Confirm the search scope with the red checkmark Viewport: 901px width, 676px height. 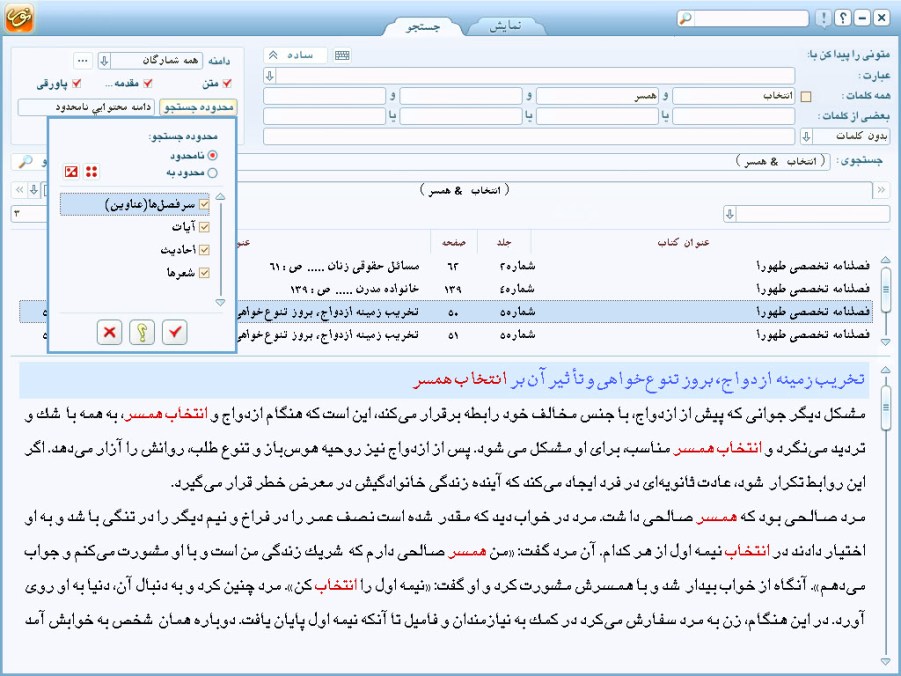click(175, 332)
